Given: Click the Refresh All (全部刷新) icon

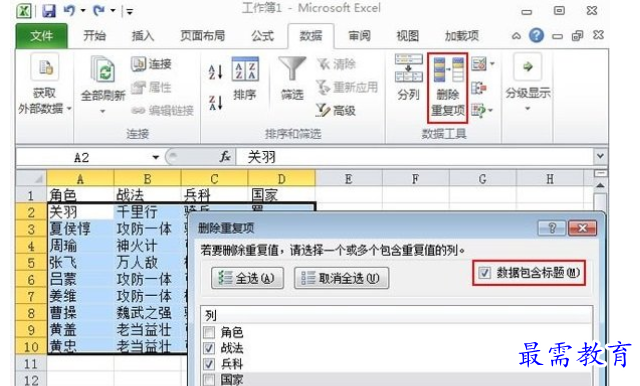Looking at the screenshot, I should point(102,69).
